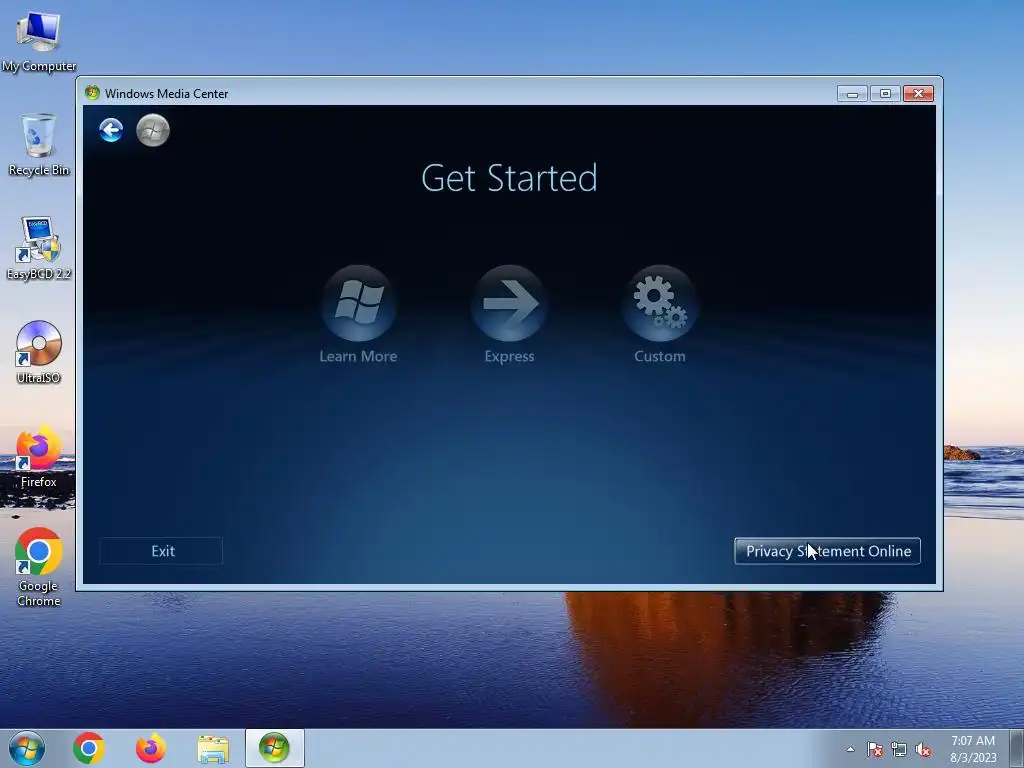Open the Windows Start menu
The image size is (1024, 768).
click(x=27, y=748)
